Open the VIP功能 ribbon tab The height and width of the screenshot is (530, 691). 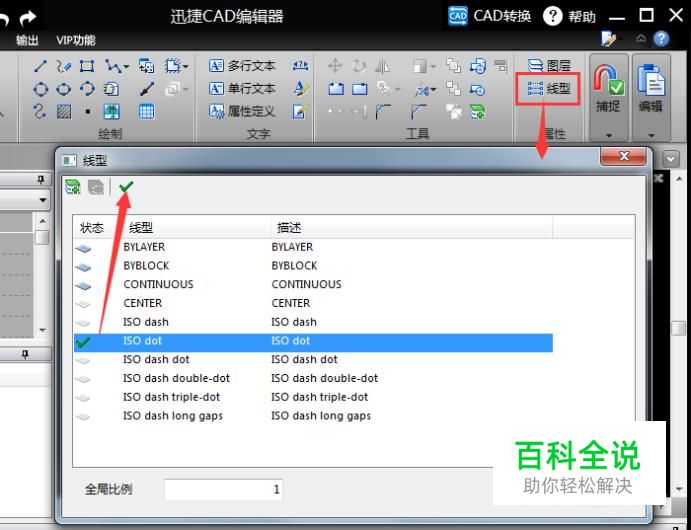[x=76, y=41]
